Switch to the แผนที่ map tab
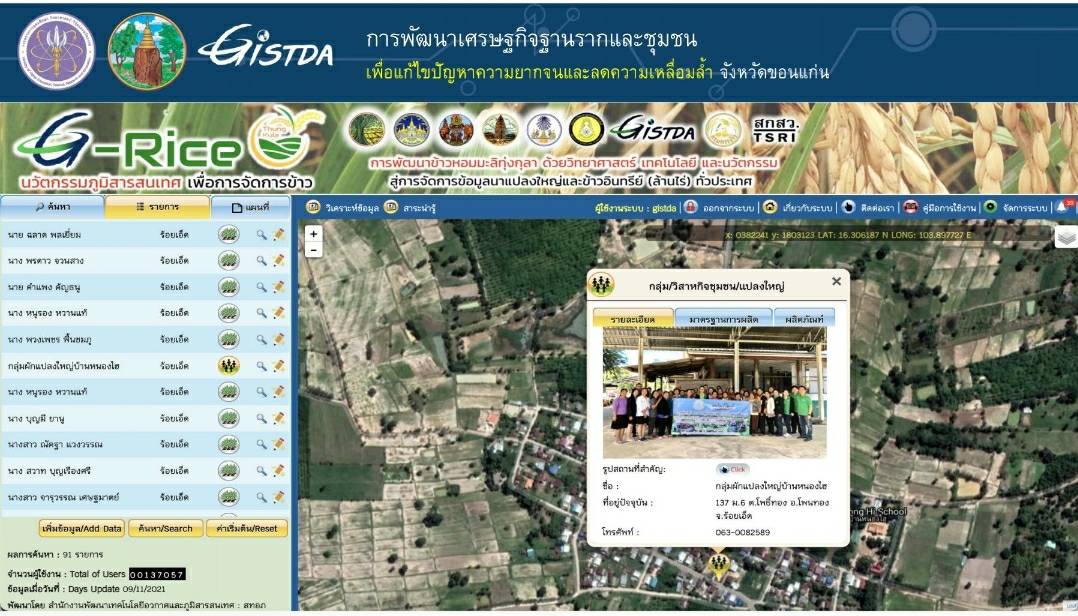This screenshot has width=1078, height=616. [250, 207]
